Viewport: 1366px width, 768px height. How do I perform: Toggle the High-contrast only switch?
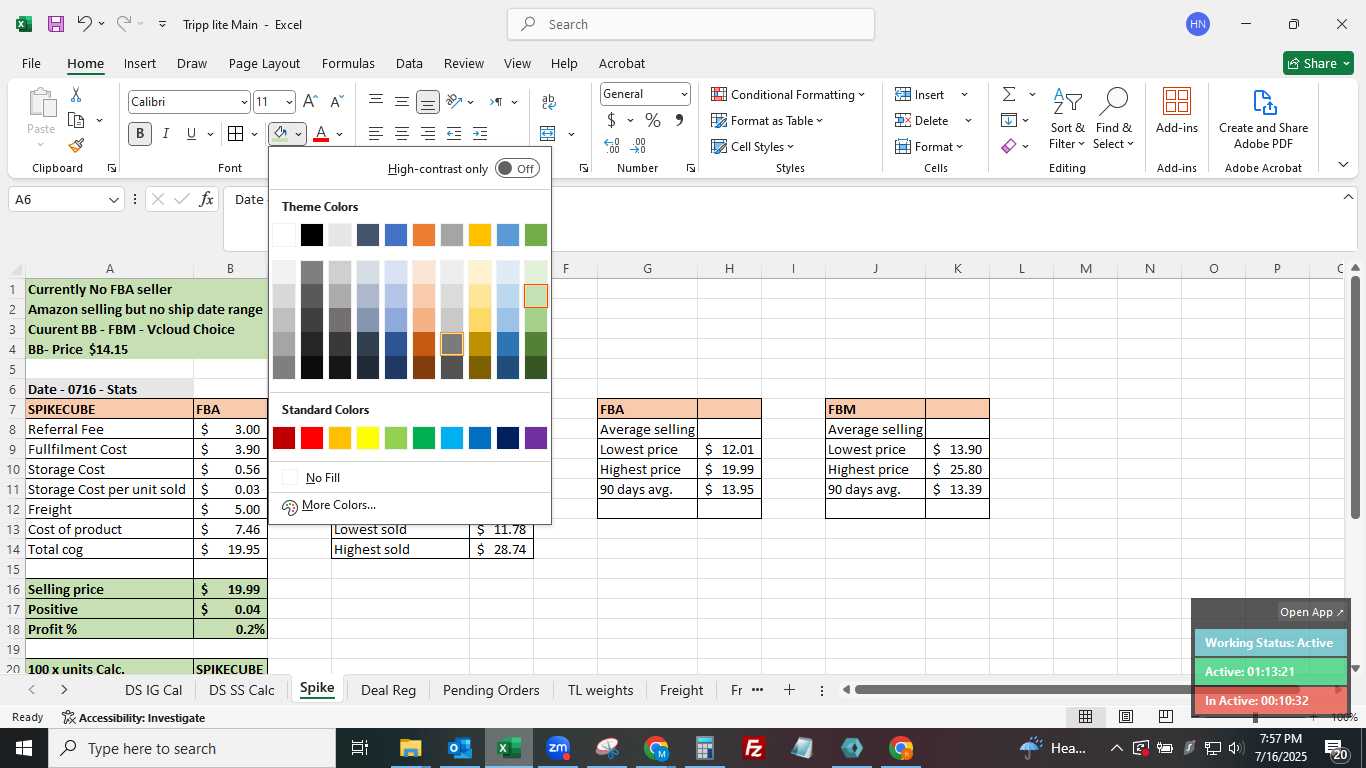pyautogui.click(x=517, y=169)
